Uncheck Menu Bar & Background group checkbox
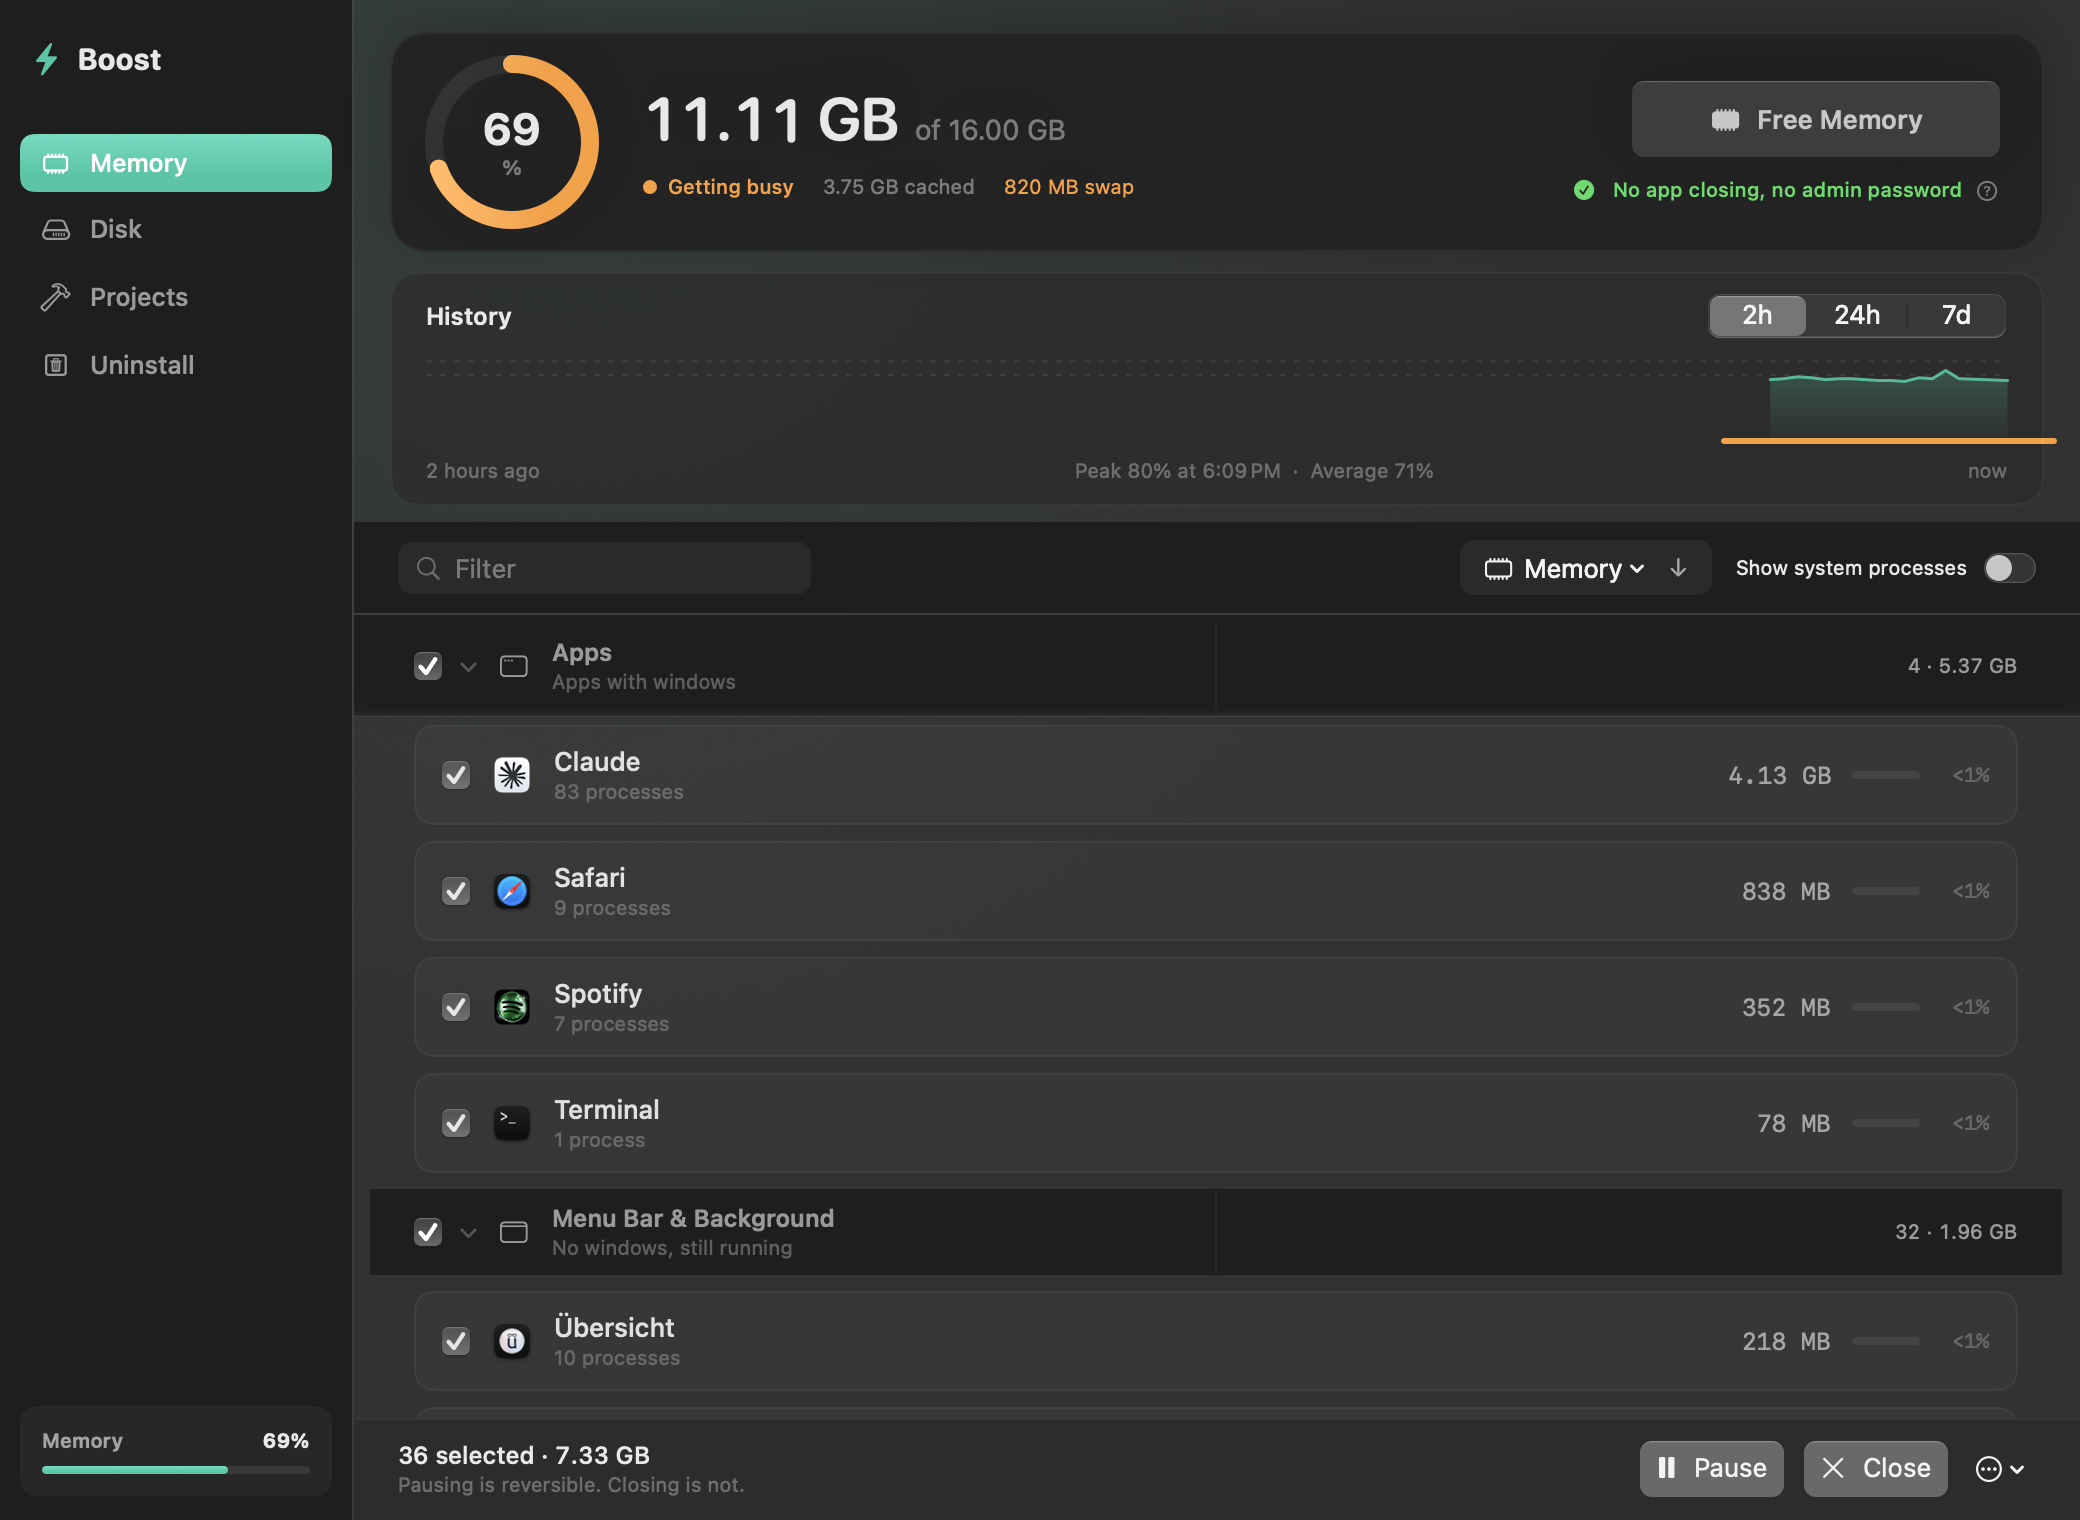The image size is (2080, 1520). 428,1232
